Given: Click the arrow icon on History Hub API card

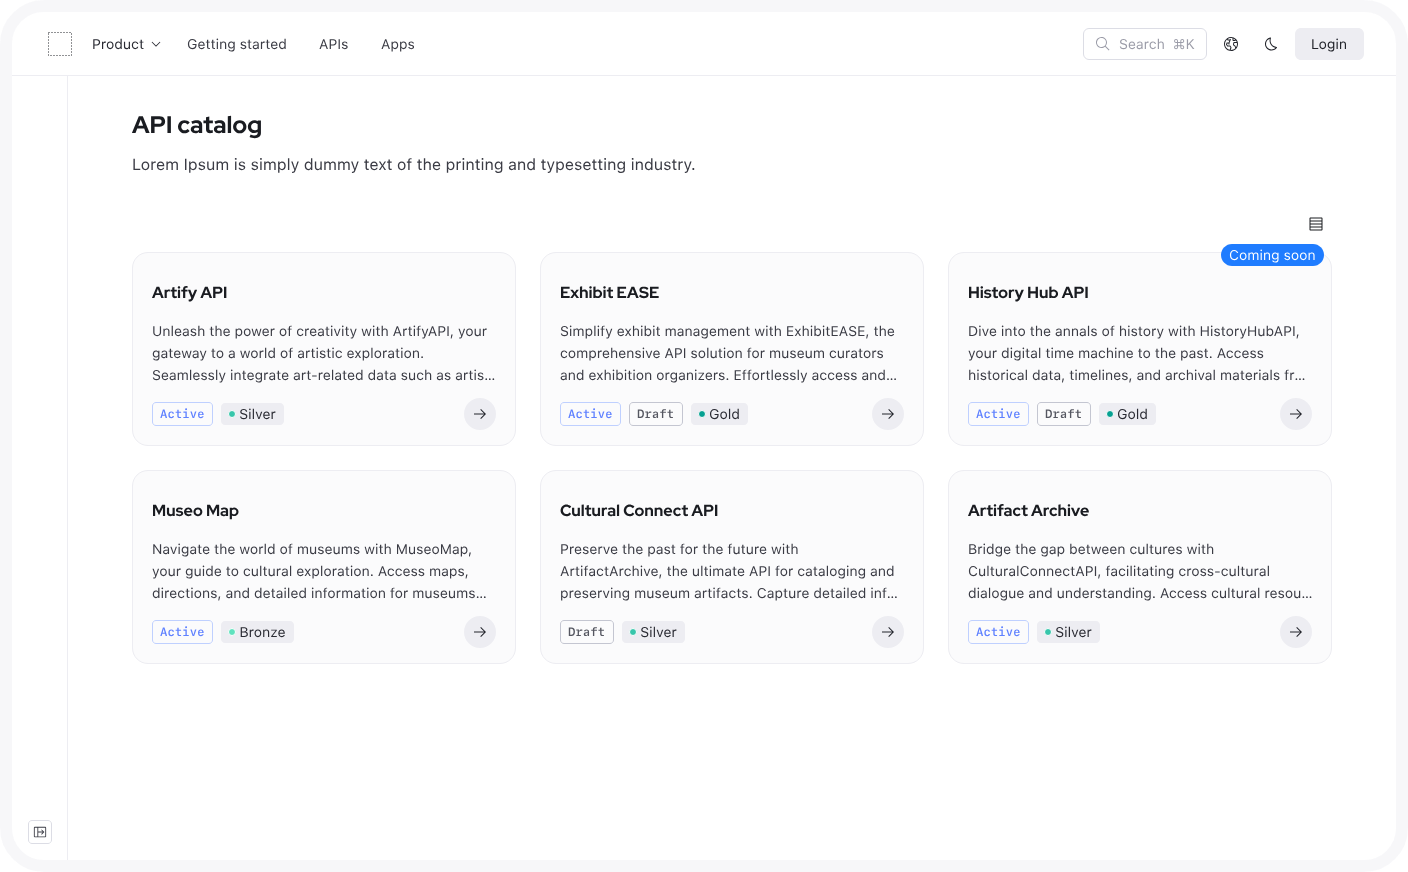Looking at the screenshot, I should pos(1296,414).
